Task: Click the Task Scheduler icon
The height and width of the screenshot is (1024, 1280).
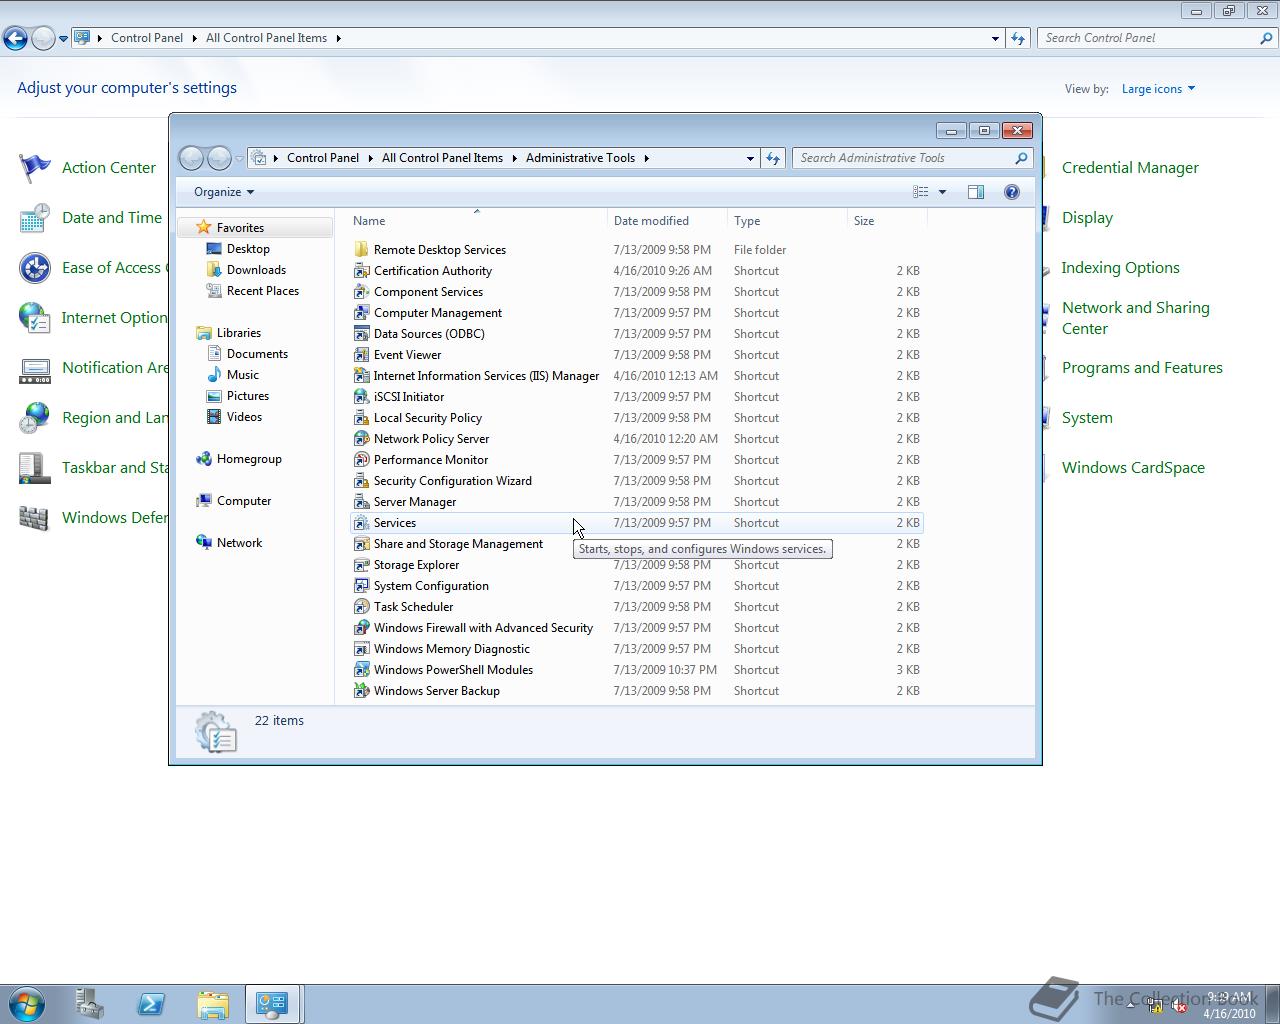Action: 362,607
